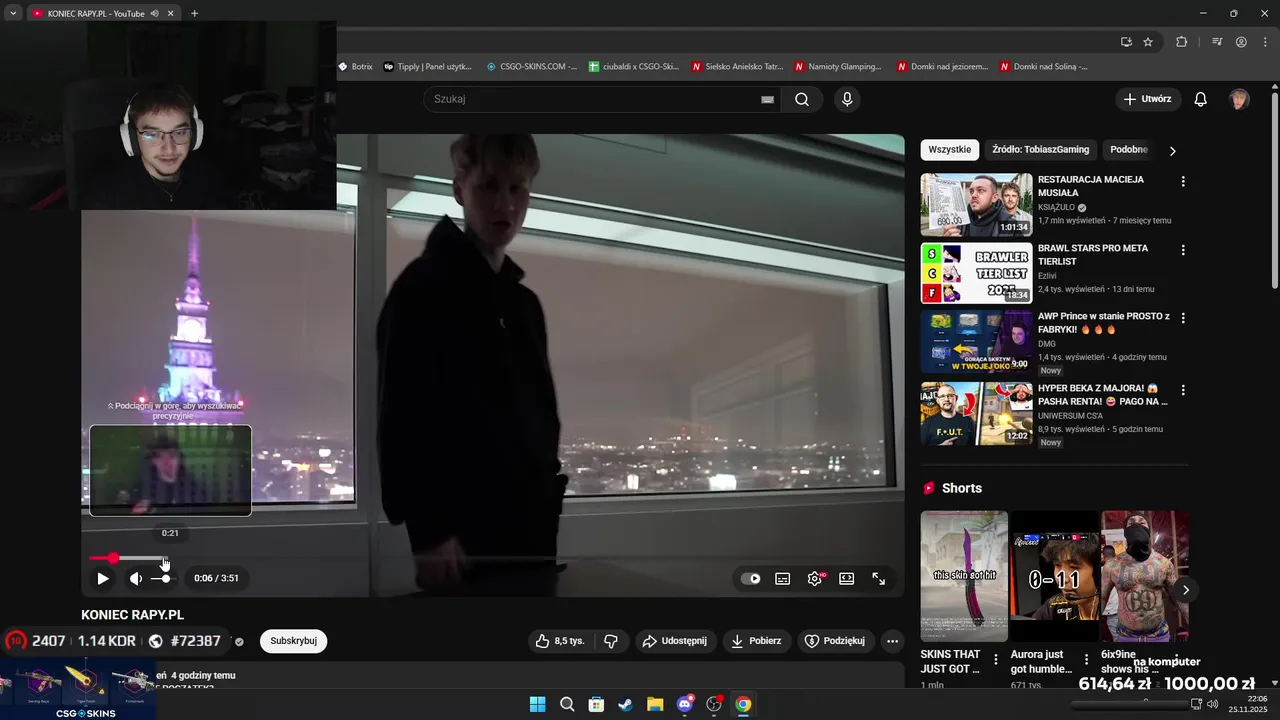Open the BRAWL STARS PRO META TIERLIST video

coord(976,273)
